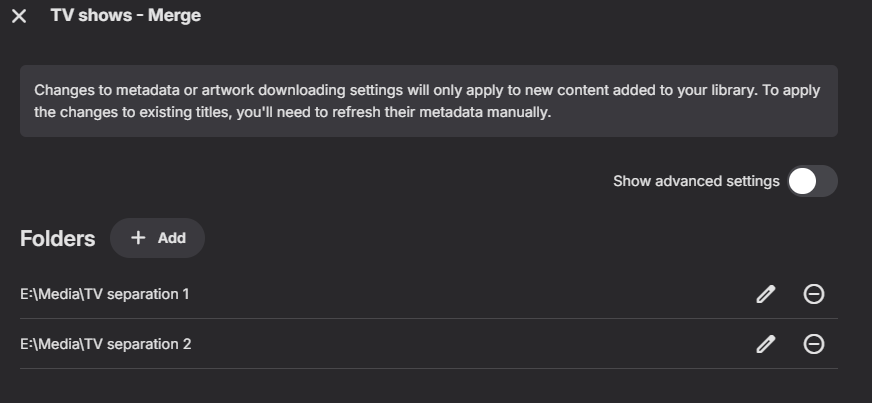
Task: Click the word "Add" in the button
Action: pyautogui.click(x=172, y=238)
